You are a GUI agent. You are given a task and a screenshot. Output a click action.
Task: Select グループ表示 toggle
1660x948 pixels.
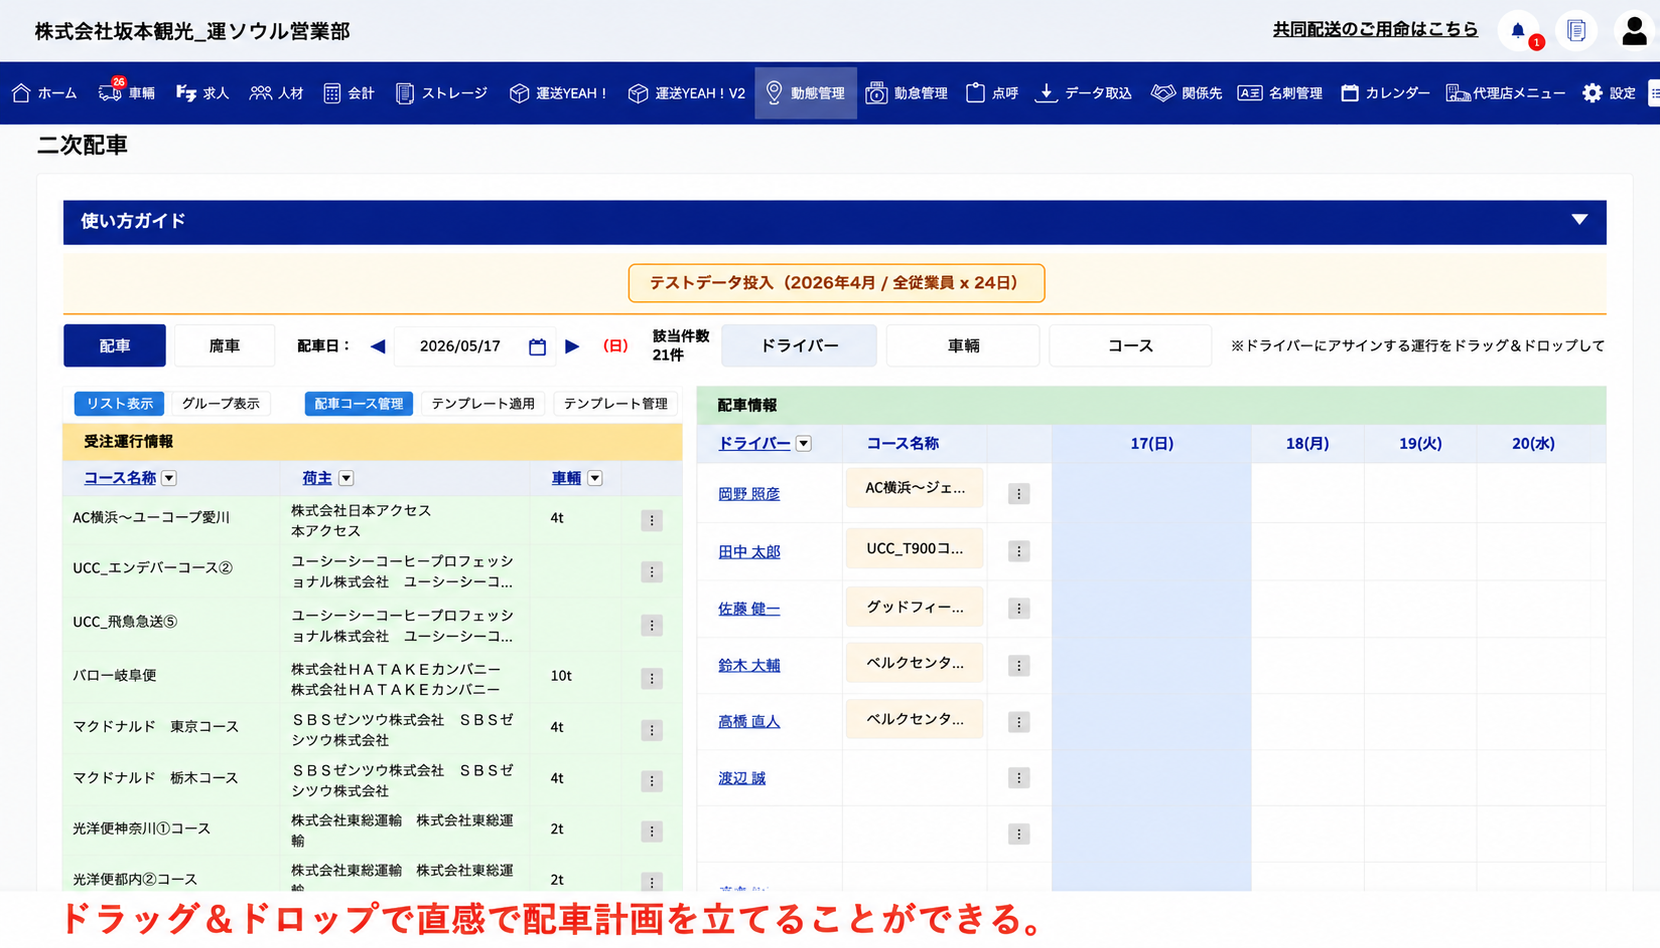click(x=220, y=404)
